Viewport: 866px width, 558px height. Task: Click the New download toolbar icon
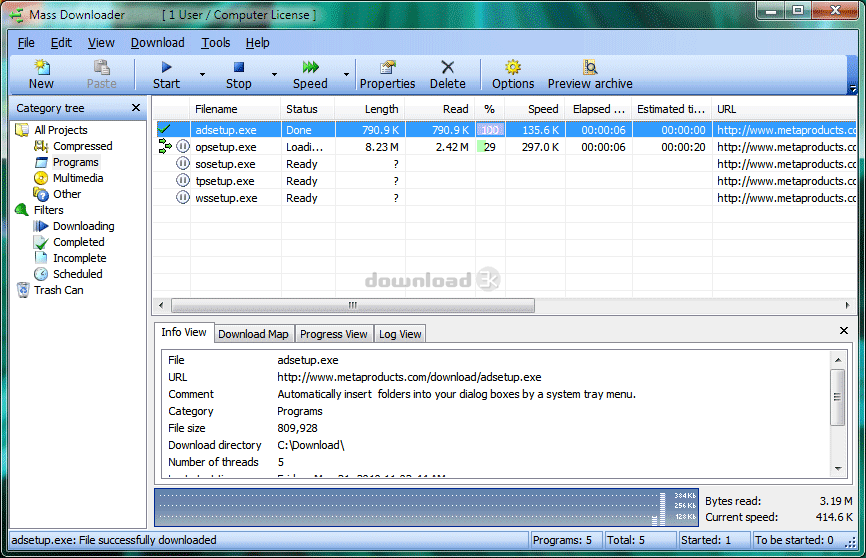[41, 74]
